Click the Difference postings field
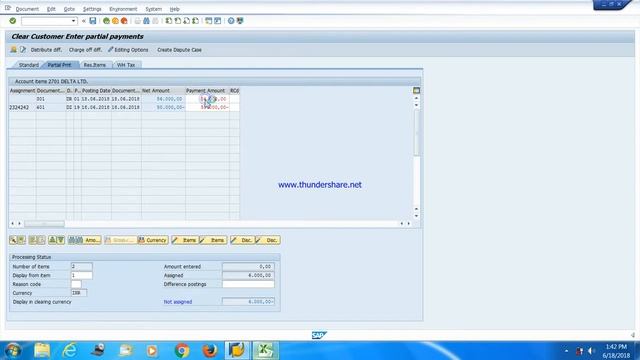This screenshot has width=640, height=360. 248,284
